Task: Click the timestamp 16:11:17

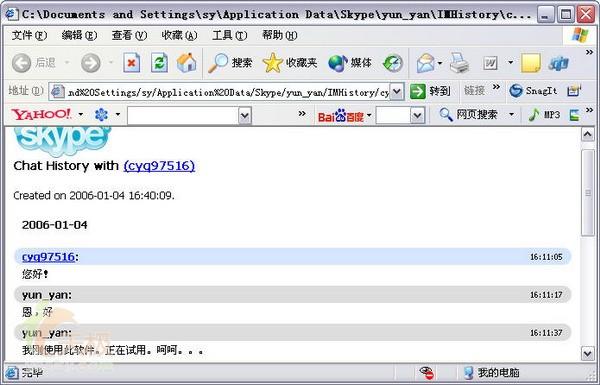Action: 546,295
